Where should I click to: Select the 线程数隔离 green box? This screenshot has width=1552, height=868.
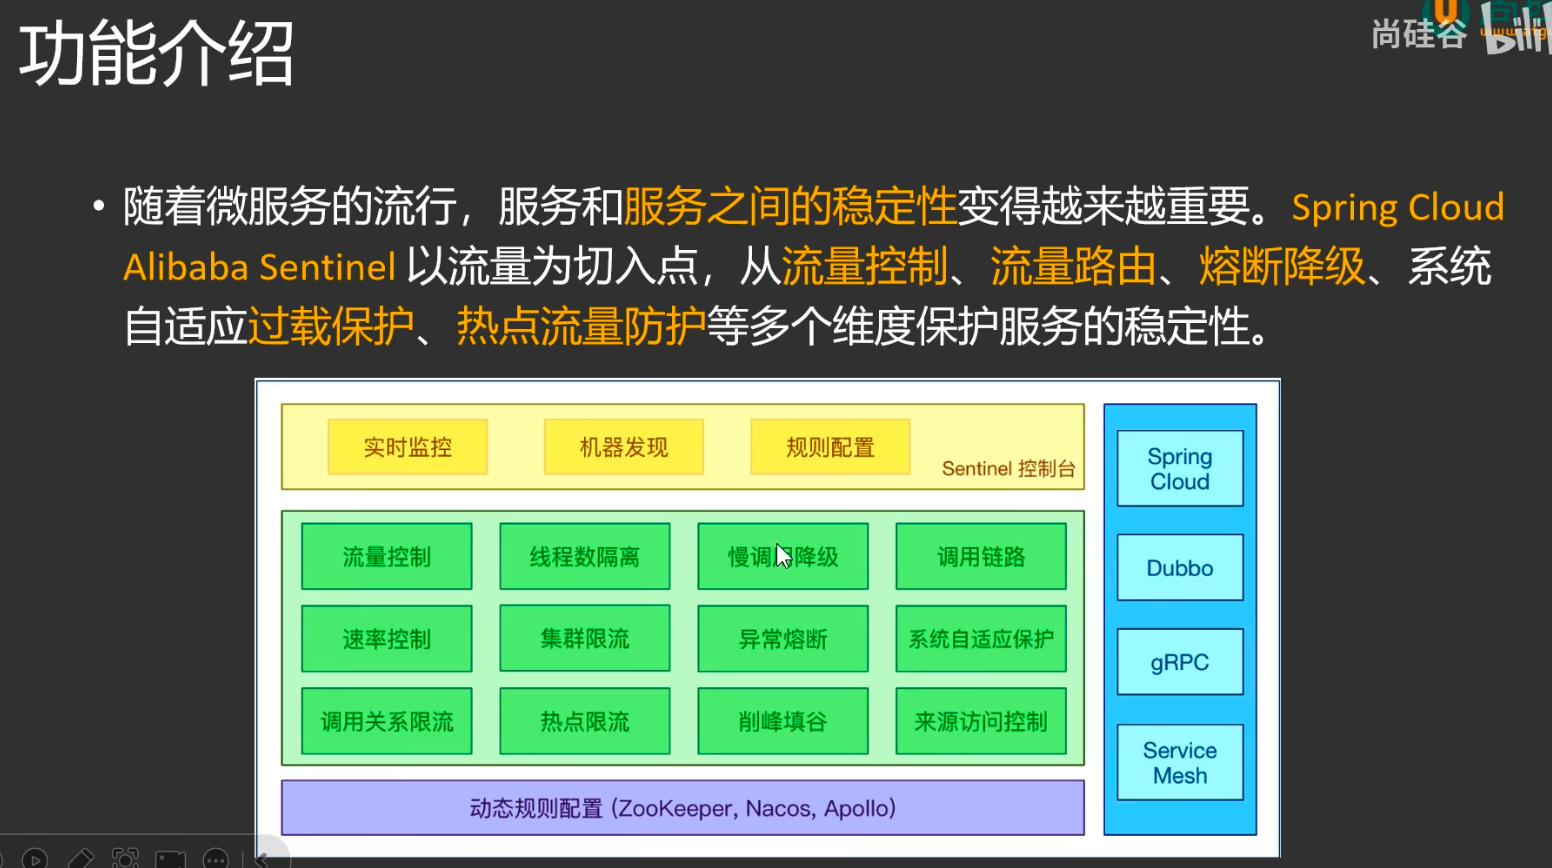(x=584, y=557)
